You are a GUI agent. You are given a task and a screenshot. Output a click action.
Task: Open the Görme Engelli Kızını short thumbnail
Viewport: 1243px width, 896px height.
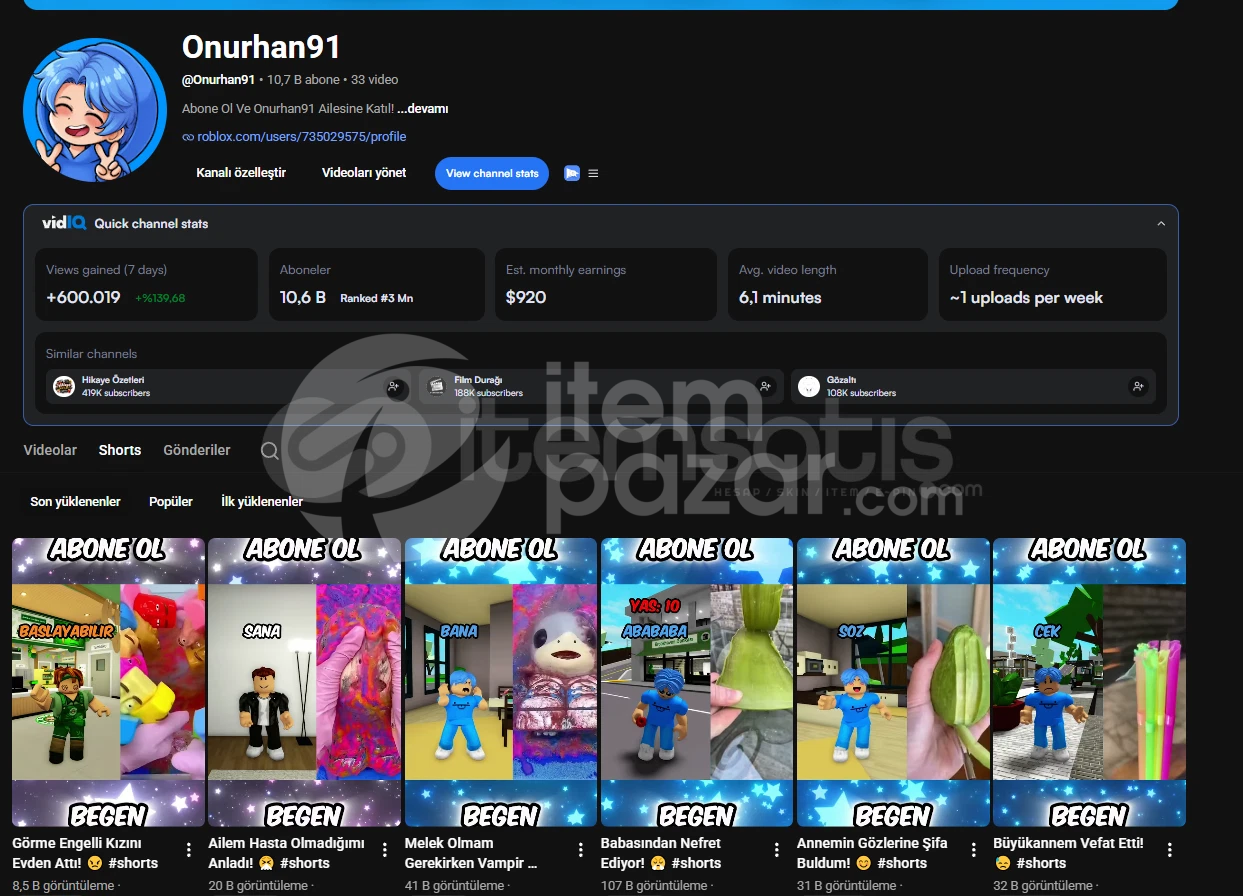tap(108, 682)
